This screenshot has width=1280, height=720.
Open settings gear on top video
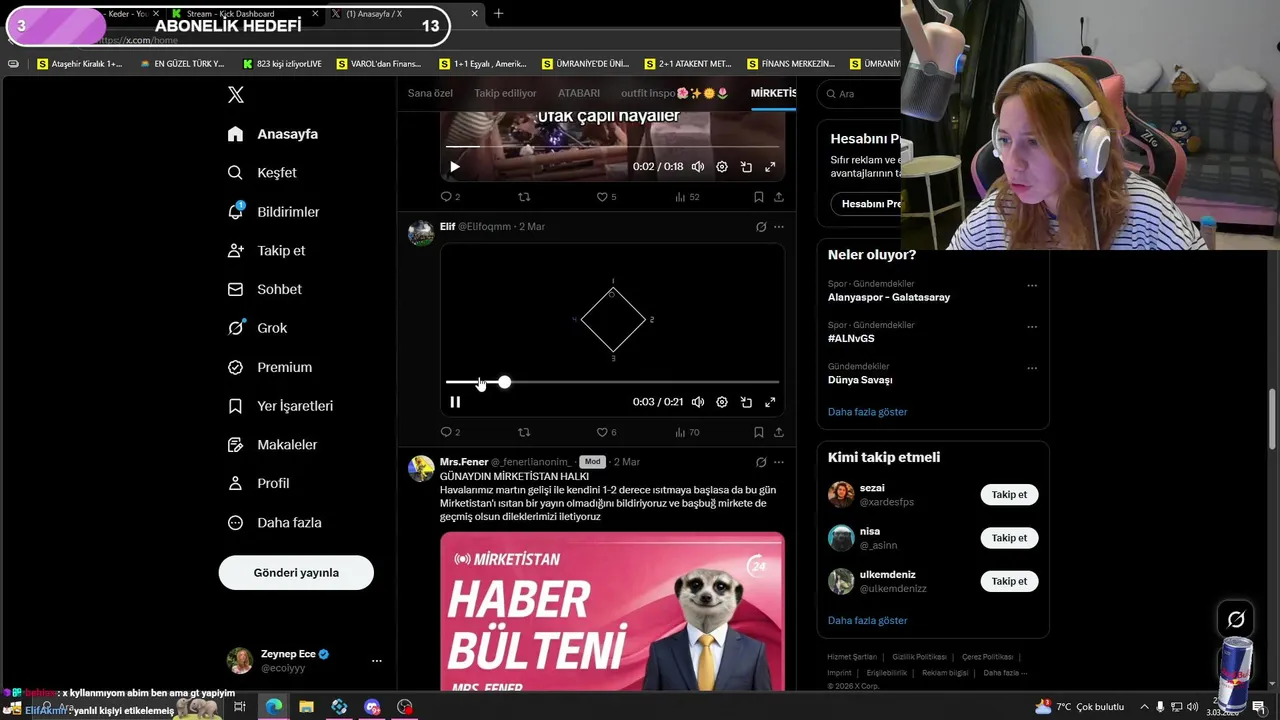tap(722, 167)
